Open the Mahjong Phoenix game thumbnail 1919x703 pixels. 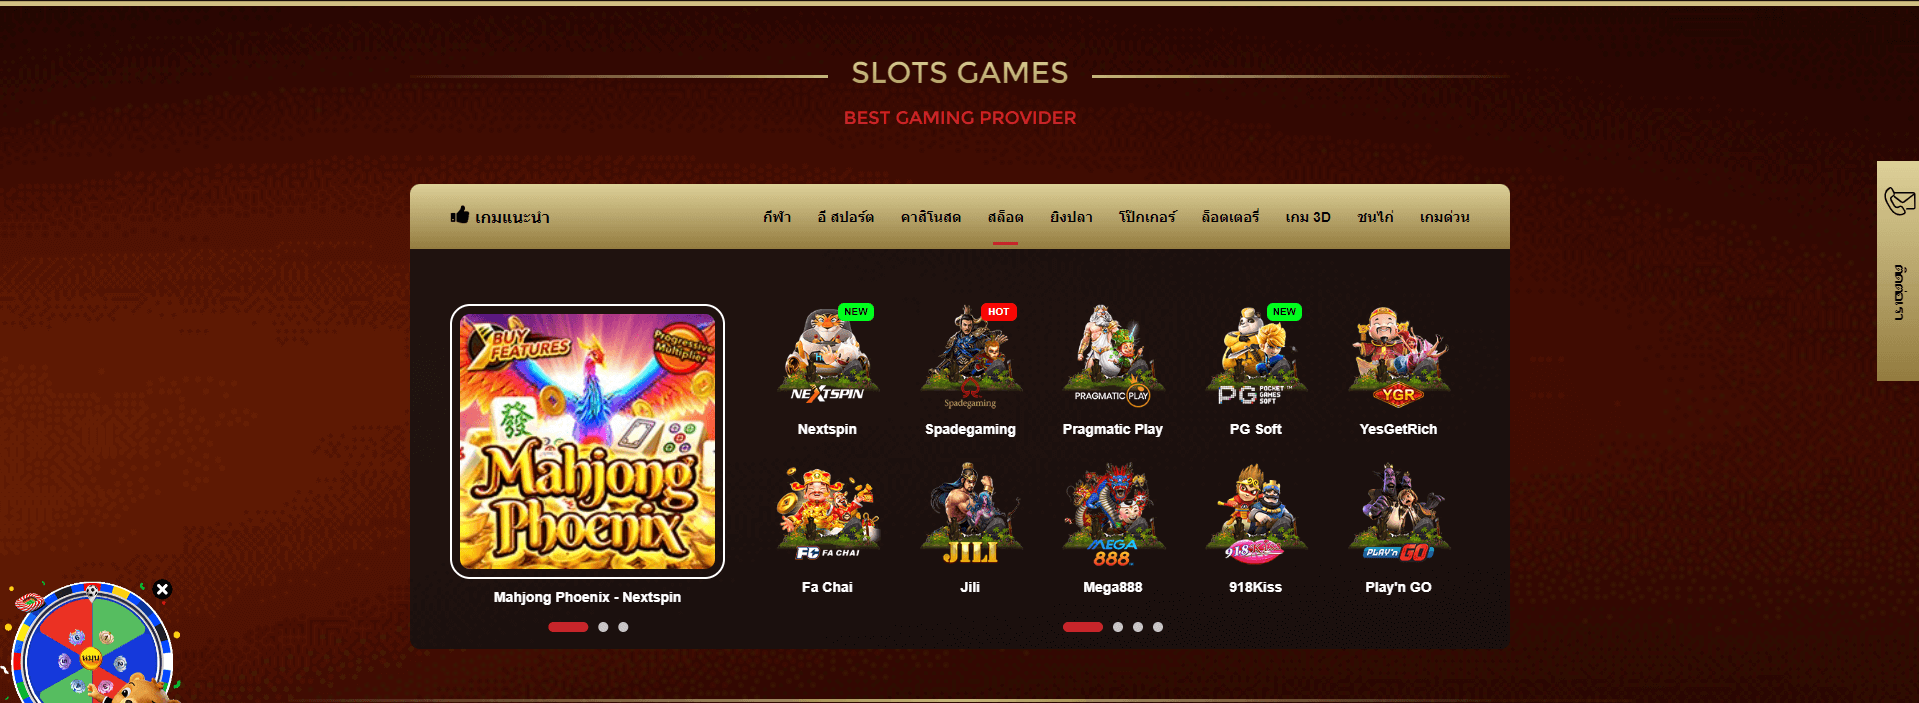coord(587,441)
